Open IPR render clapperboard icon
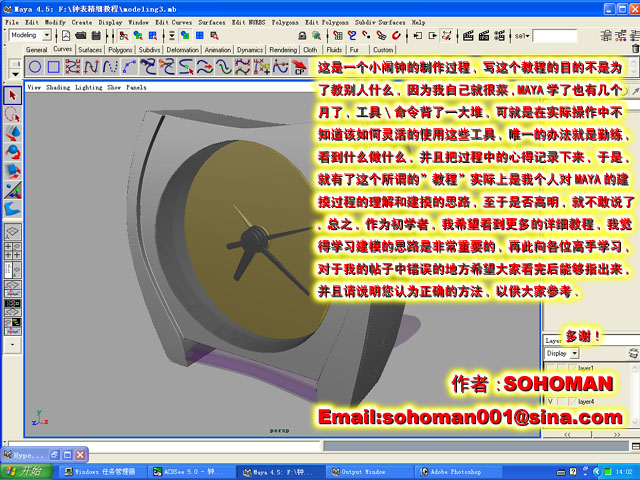 484,36
